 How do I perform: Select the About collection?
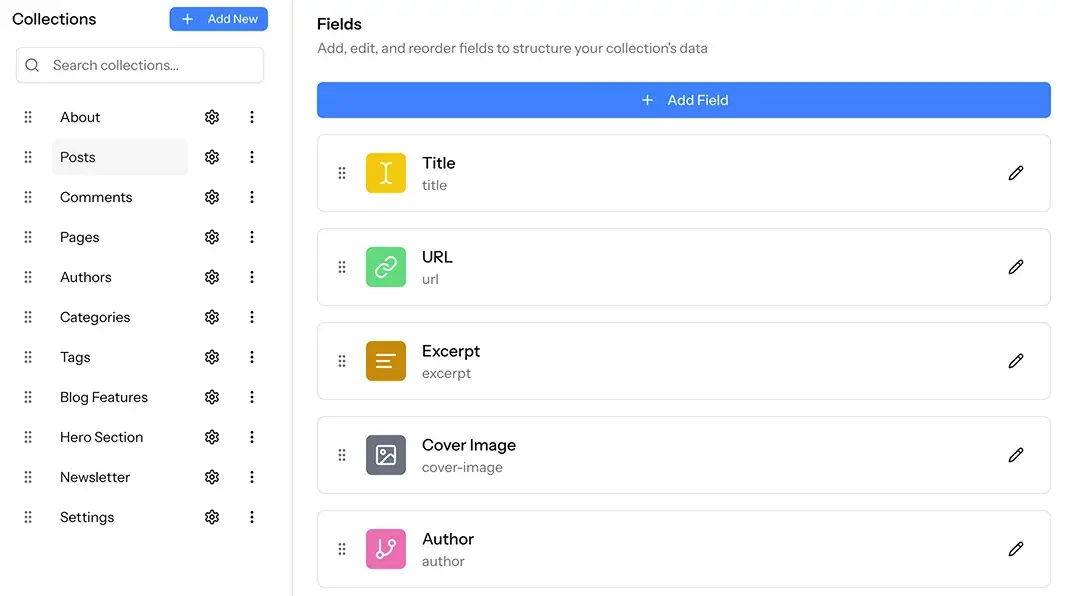[120, 117]
